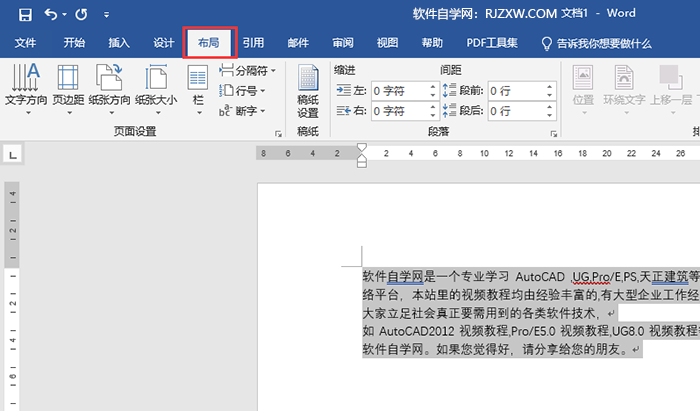The height and width of the screenshot is (411, 700).
Task: Increase 段后 spacing with up arrow
Action: pos(550,107)
